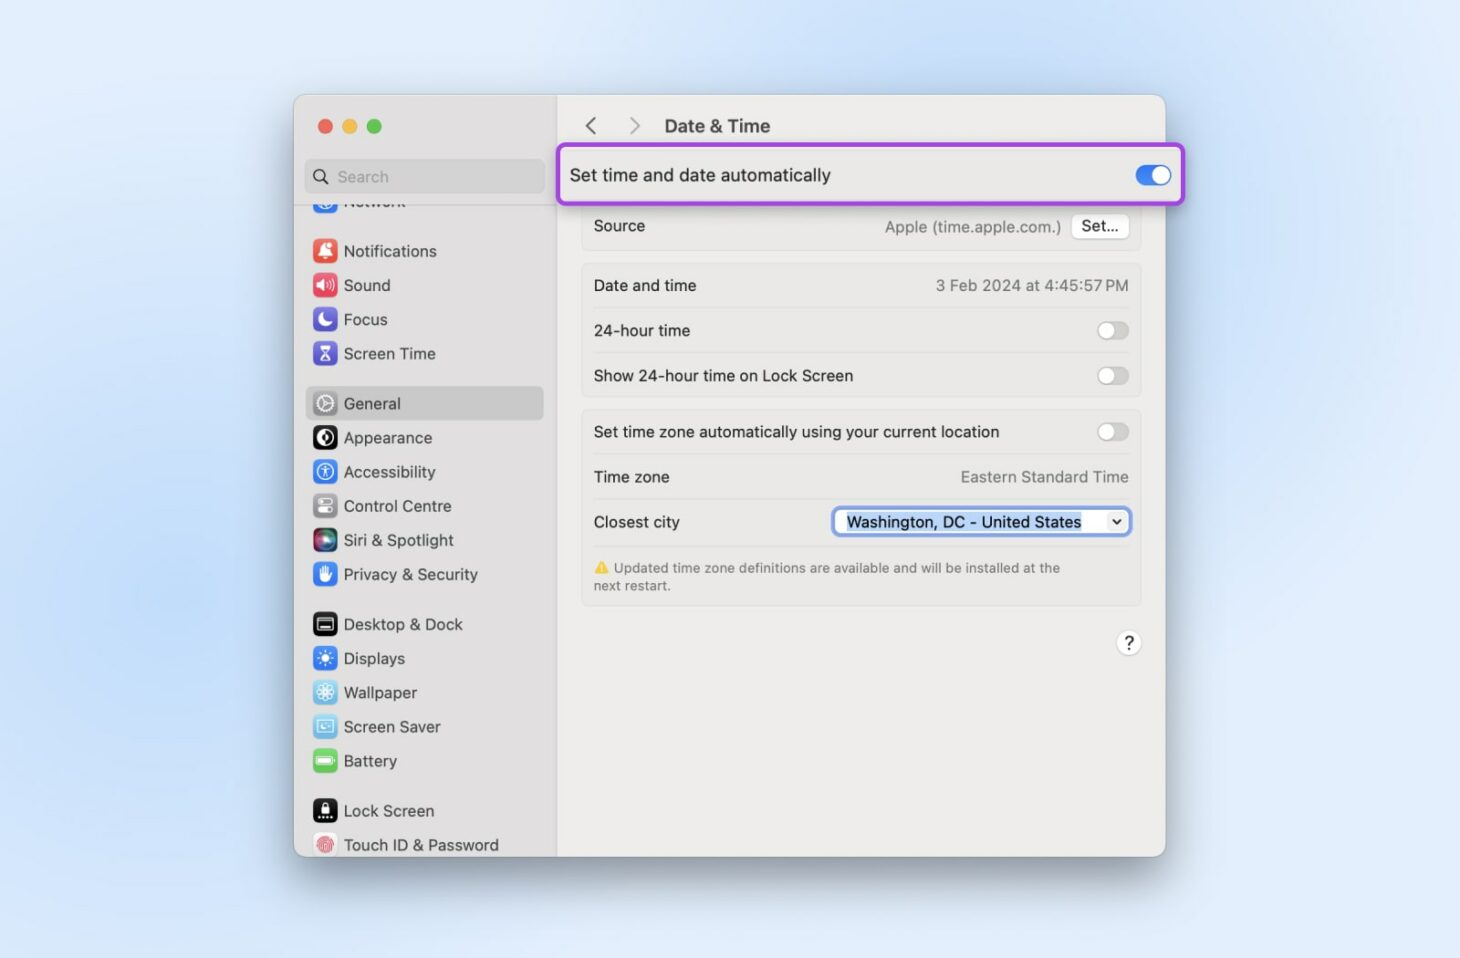Enable 24-hour time

coord(1112,330)
